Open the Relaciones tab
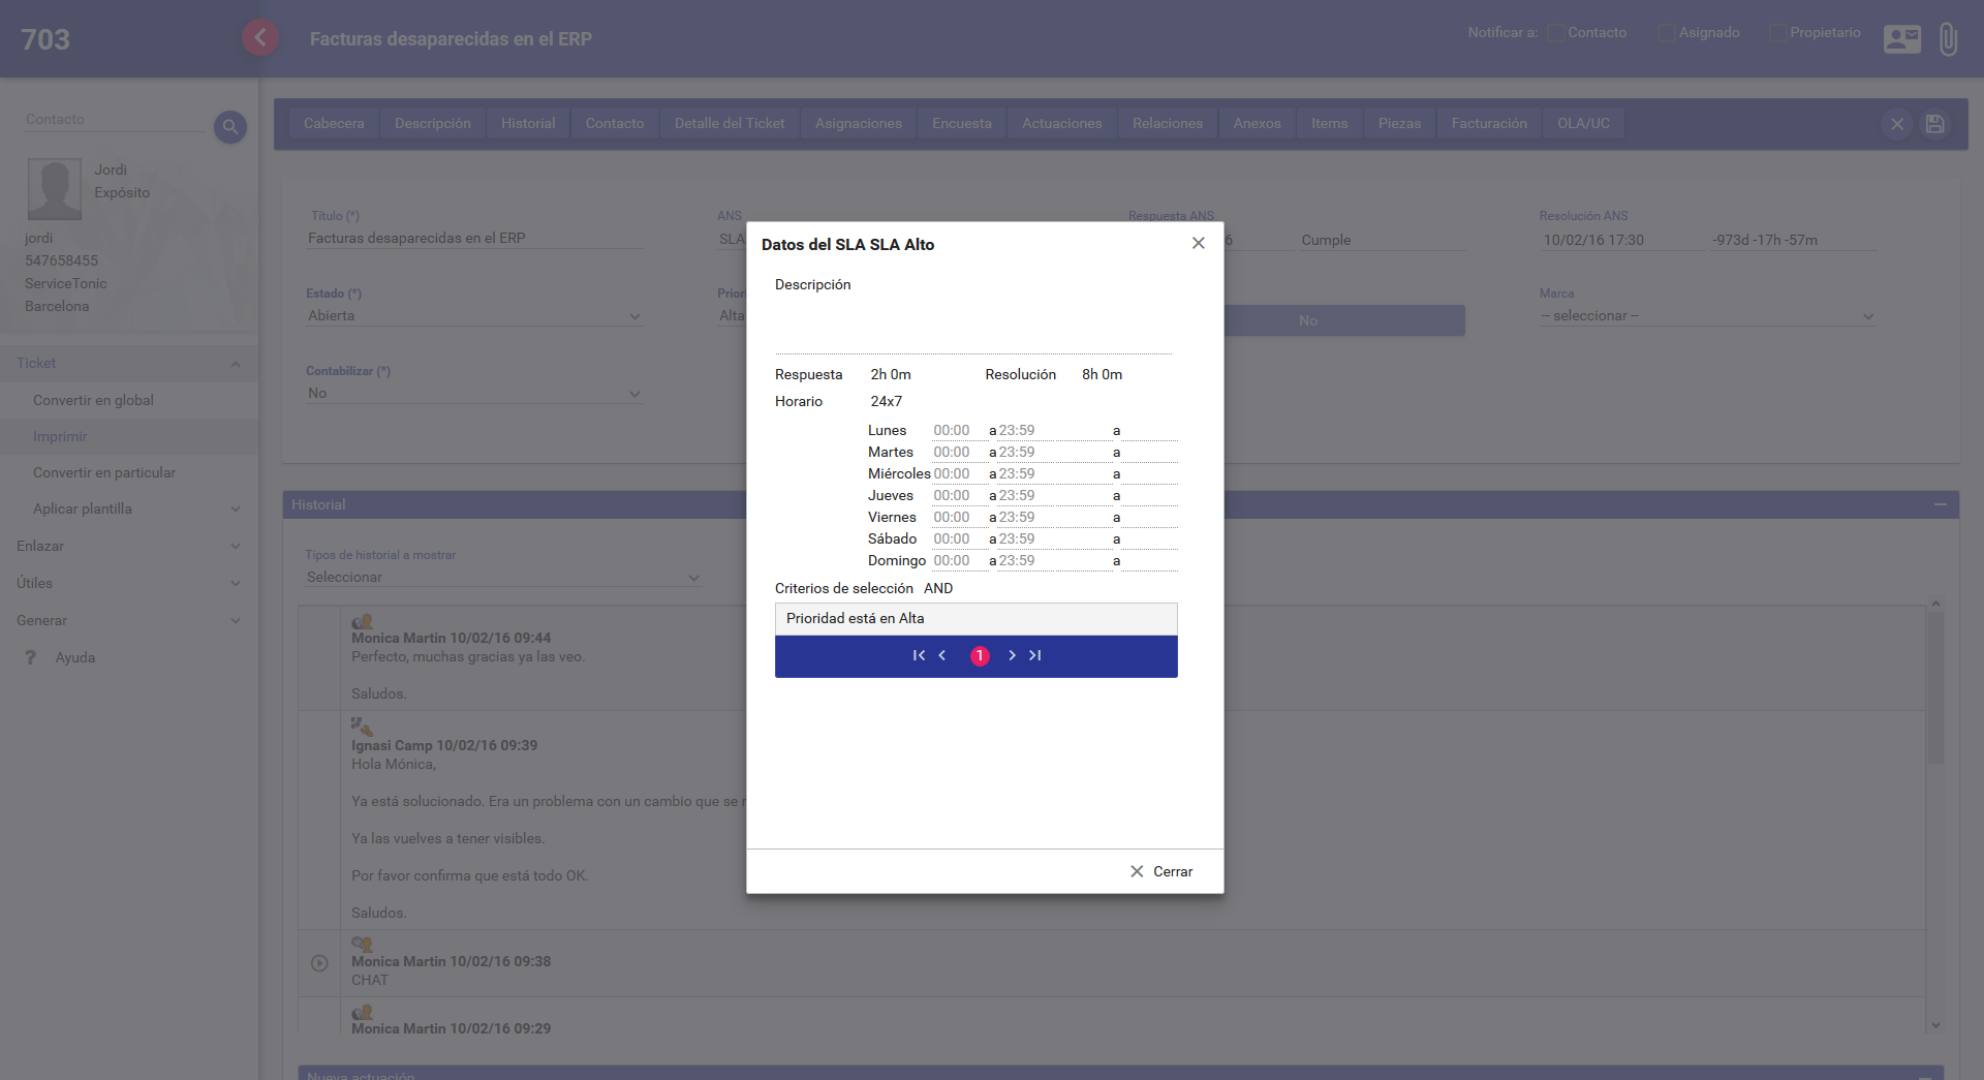 pyautogui.click(x=1167, y=123)
